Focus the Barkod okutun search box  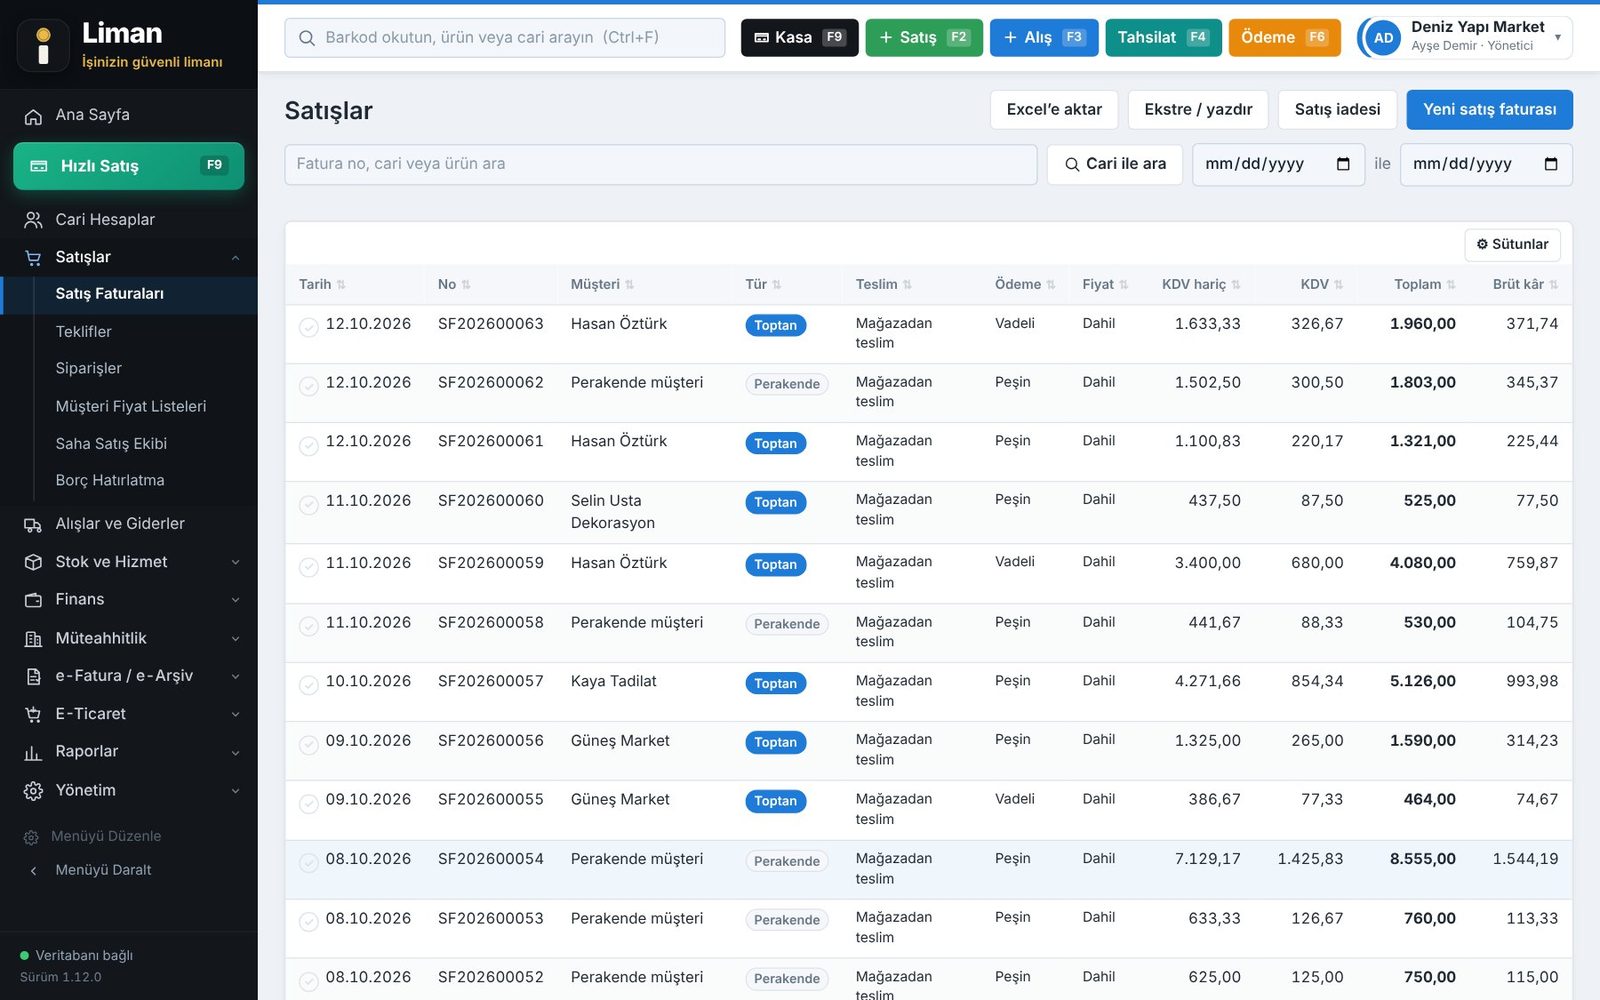(505, 38)
